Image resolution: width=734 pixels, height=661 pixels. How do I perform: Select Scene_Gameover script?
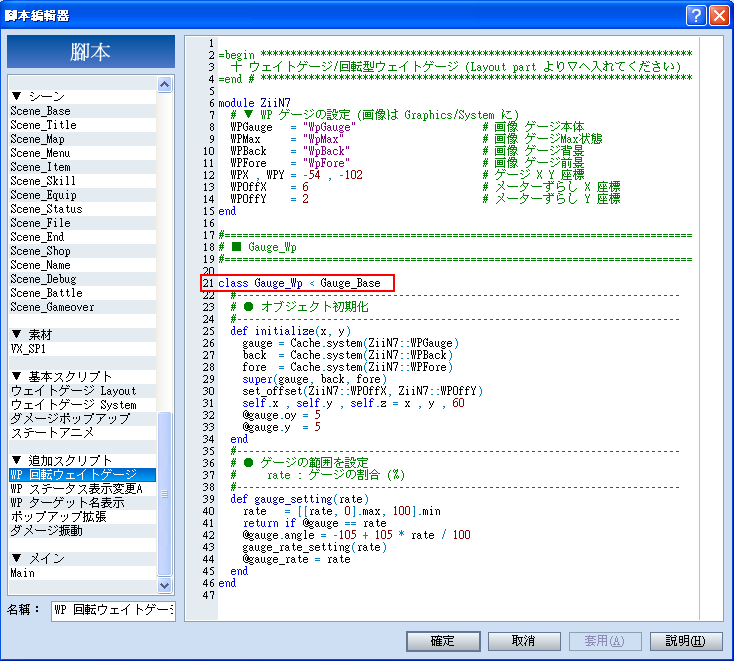[x=82, y=307]
